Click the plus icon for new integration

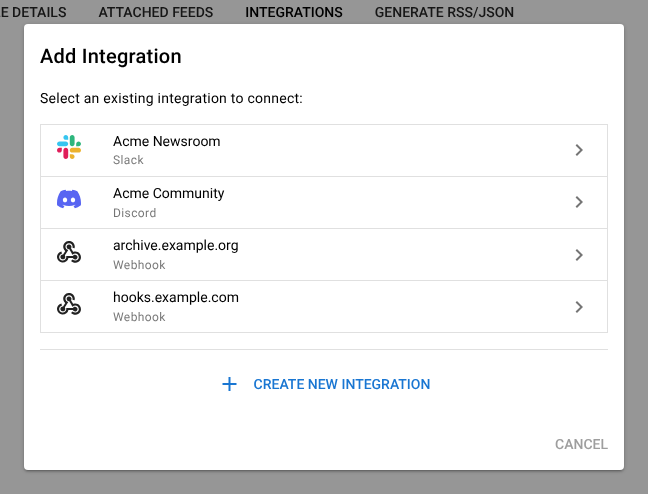coord(229,384)
